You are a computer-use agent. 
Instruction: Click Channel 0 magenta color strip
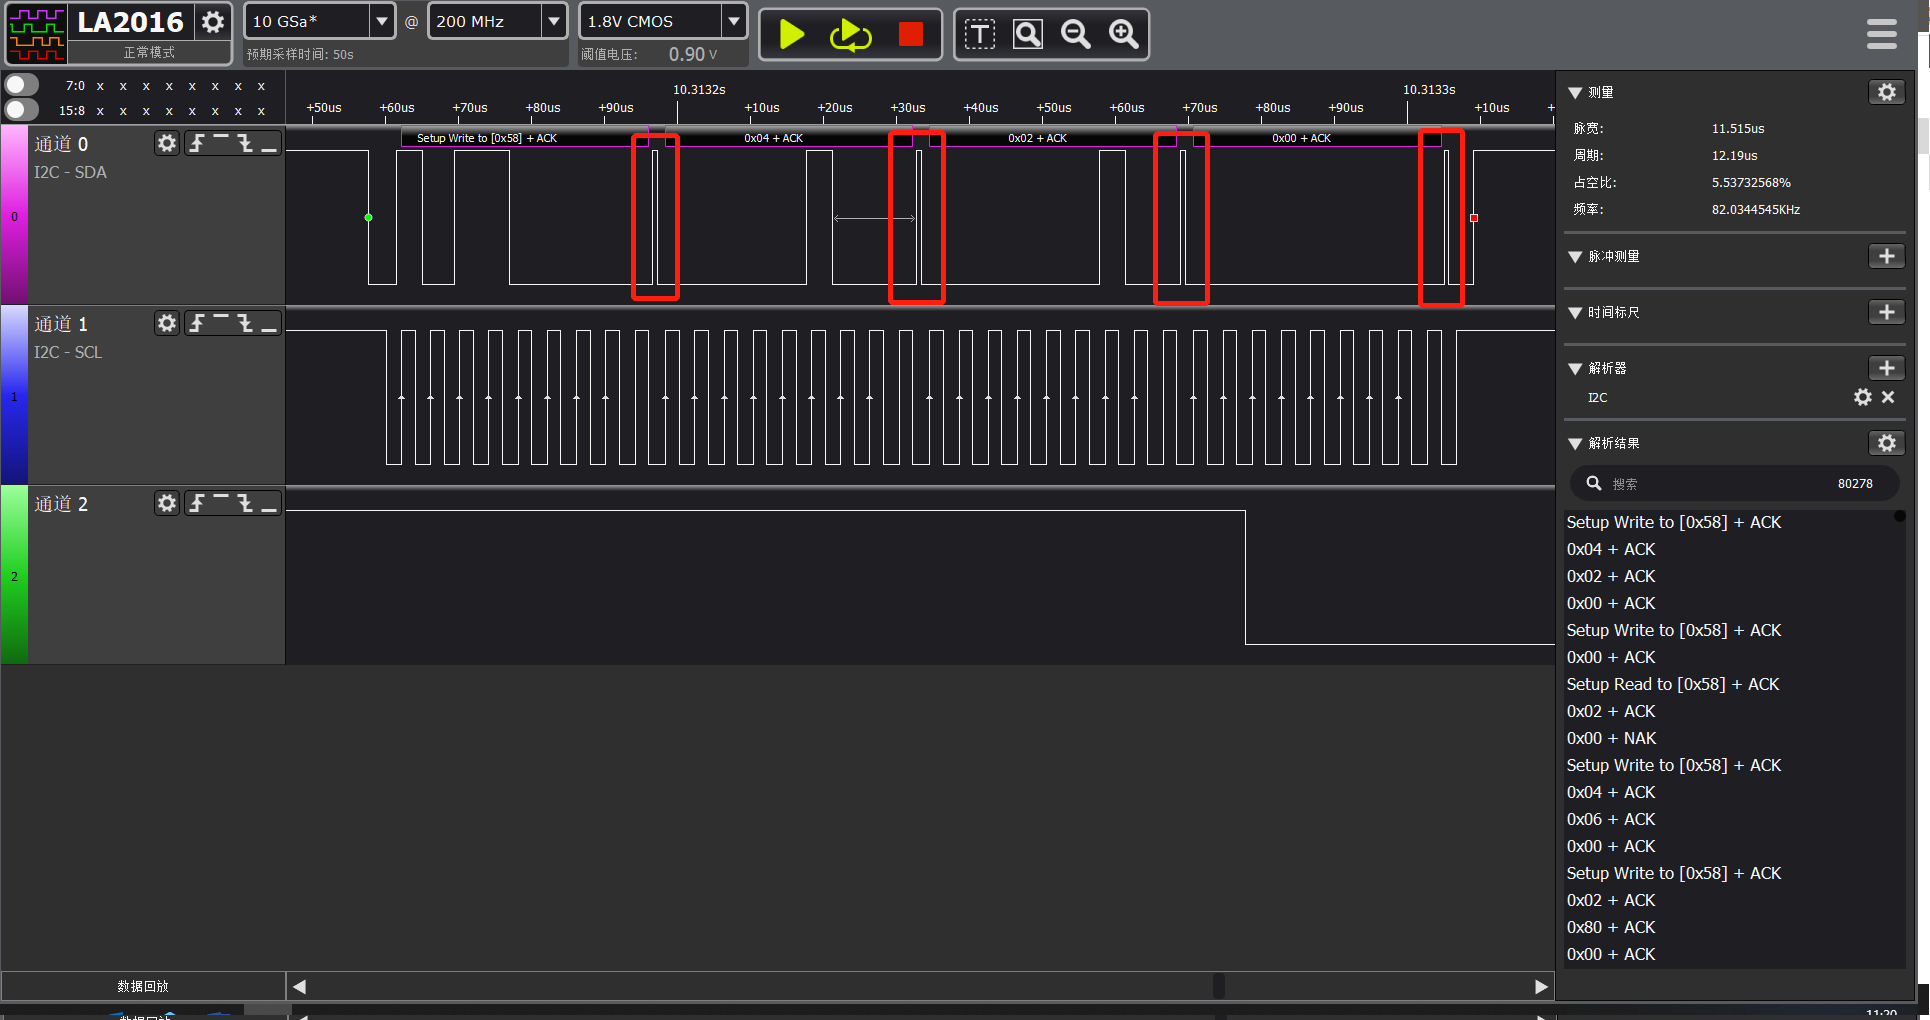(14, 215)
